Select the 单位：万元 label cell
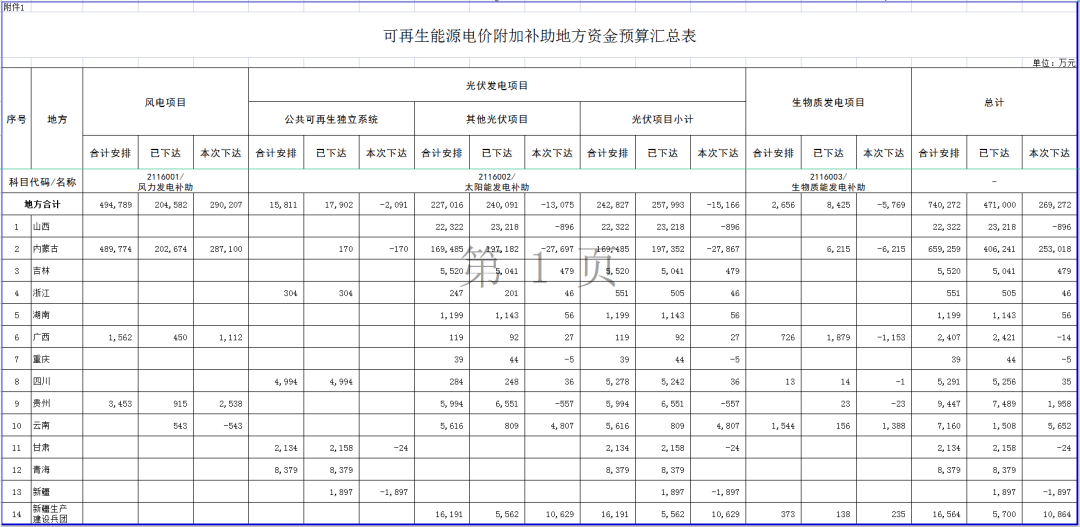1080x527 pixels. pyautogui.click(x=1053, y=63)
